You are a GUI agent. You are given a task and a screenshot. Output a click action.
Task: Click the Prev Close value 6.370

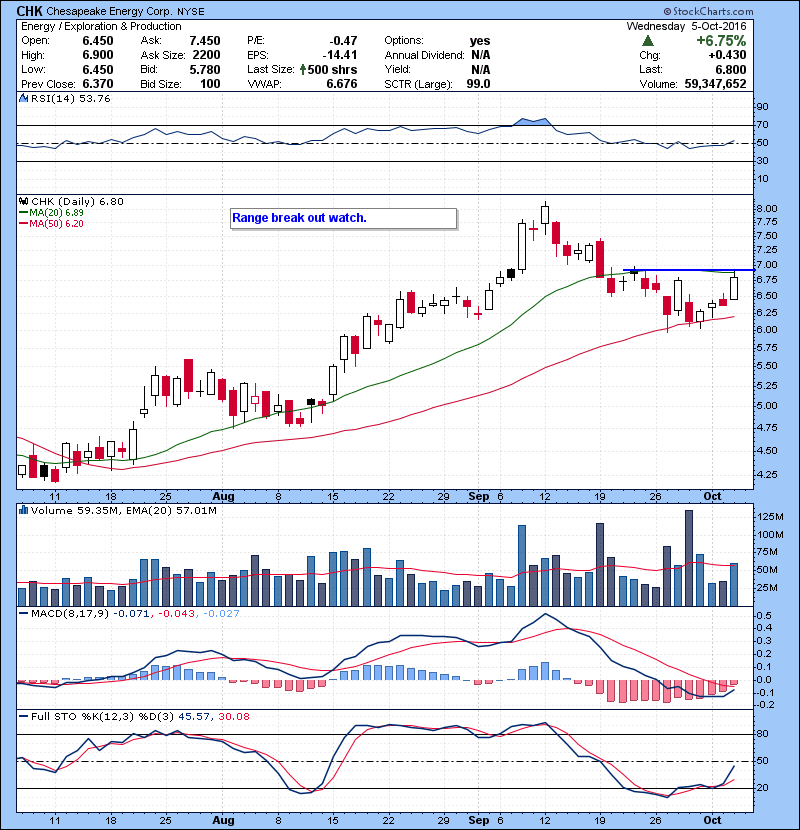point(98,84)
